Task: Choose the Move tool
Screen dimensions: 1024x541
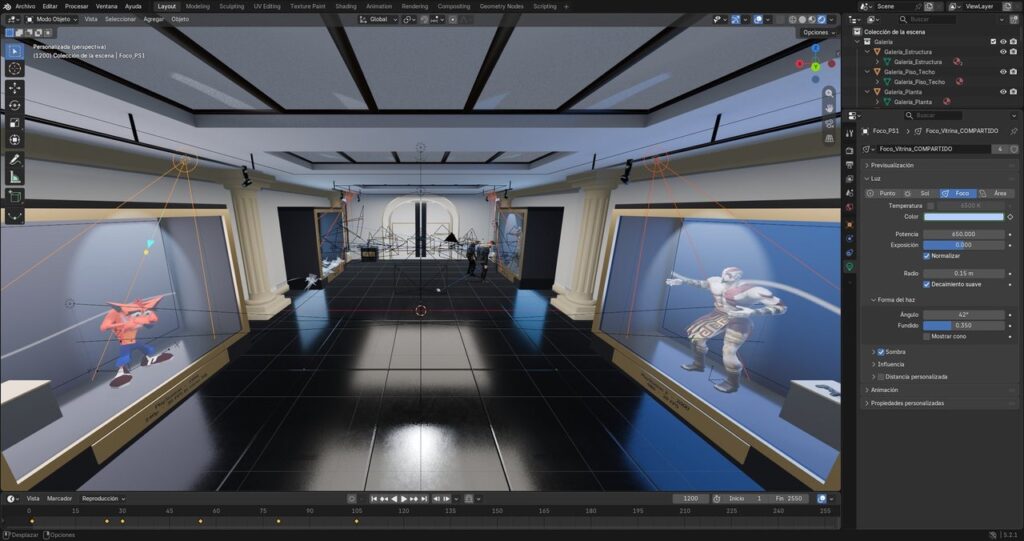Action: point(14,88)
